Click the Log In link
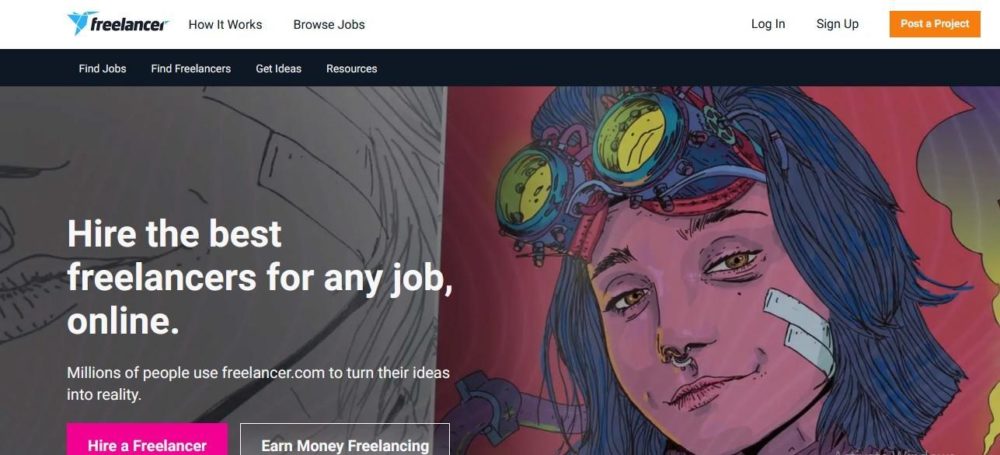Image resolution: width=1000 pixels, height=455 pixels. click(x=768, y=24)
